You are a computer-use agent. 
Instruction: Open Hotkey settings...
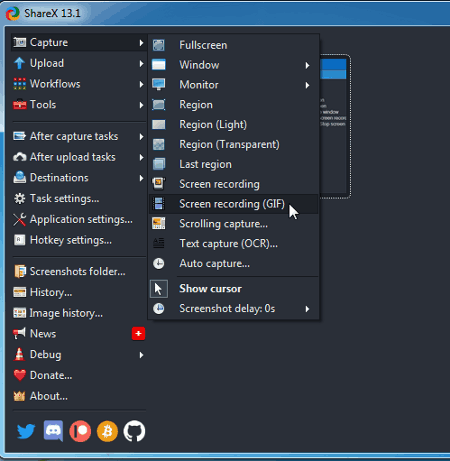coord(78,240)
